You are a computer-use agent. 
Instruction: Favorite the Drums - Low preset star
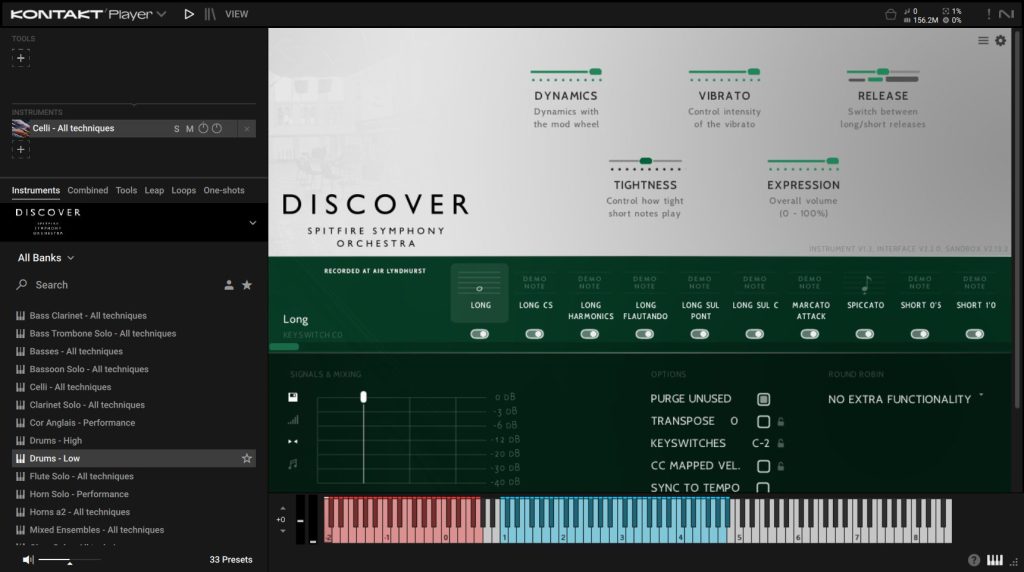pyautogui.click(x=247, y=458)
